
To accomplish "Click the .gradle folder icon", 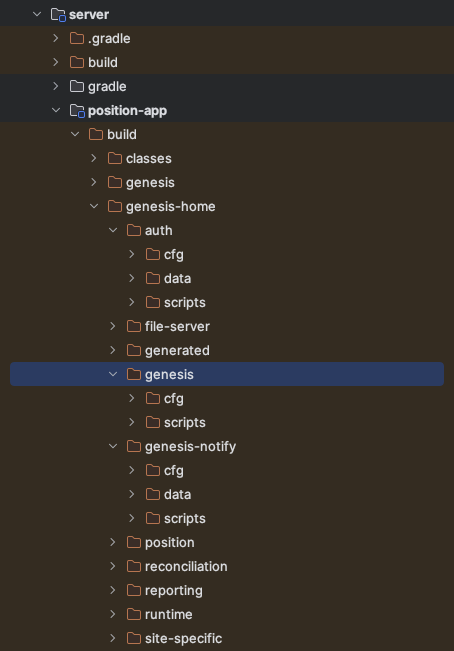I will point(77,38).
